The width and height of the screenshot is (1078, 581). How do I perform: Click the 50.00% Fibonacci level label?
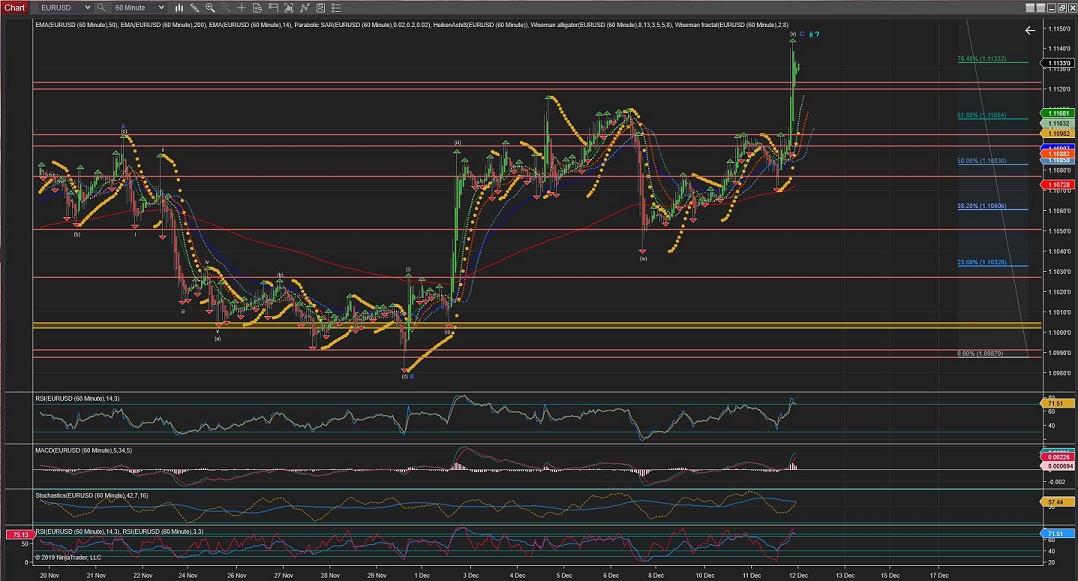[981, 161]
